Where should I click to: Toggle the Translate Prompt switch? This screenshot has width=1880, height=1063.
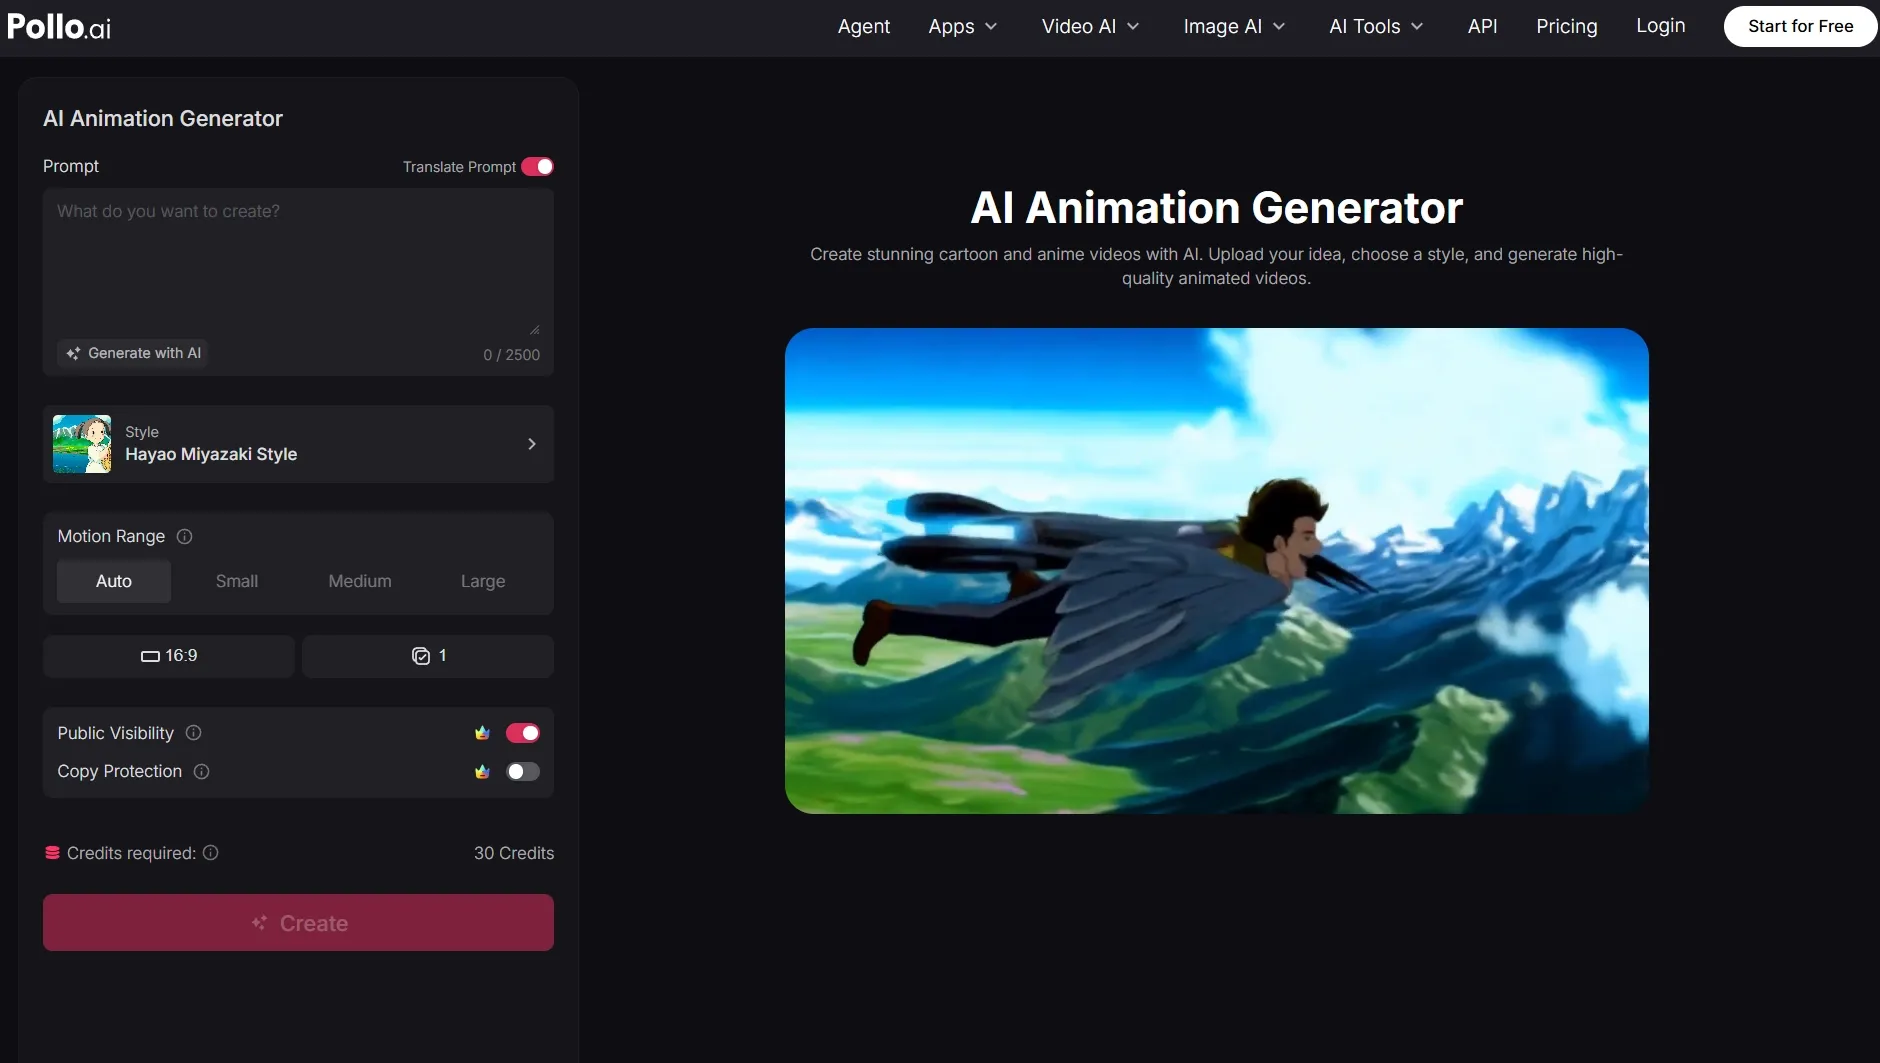[x=537, y=167]
